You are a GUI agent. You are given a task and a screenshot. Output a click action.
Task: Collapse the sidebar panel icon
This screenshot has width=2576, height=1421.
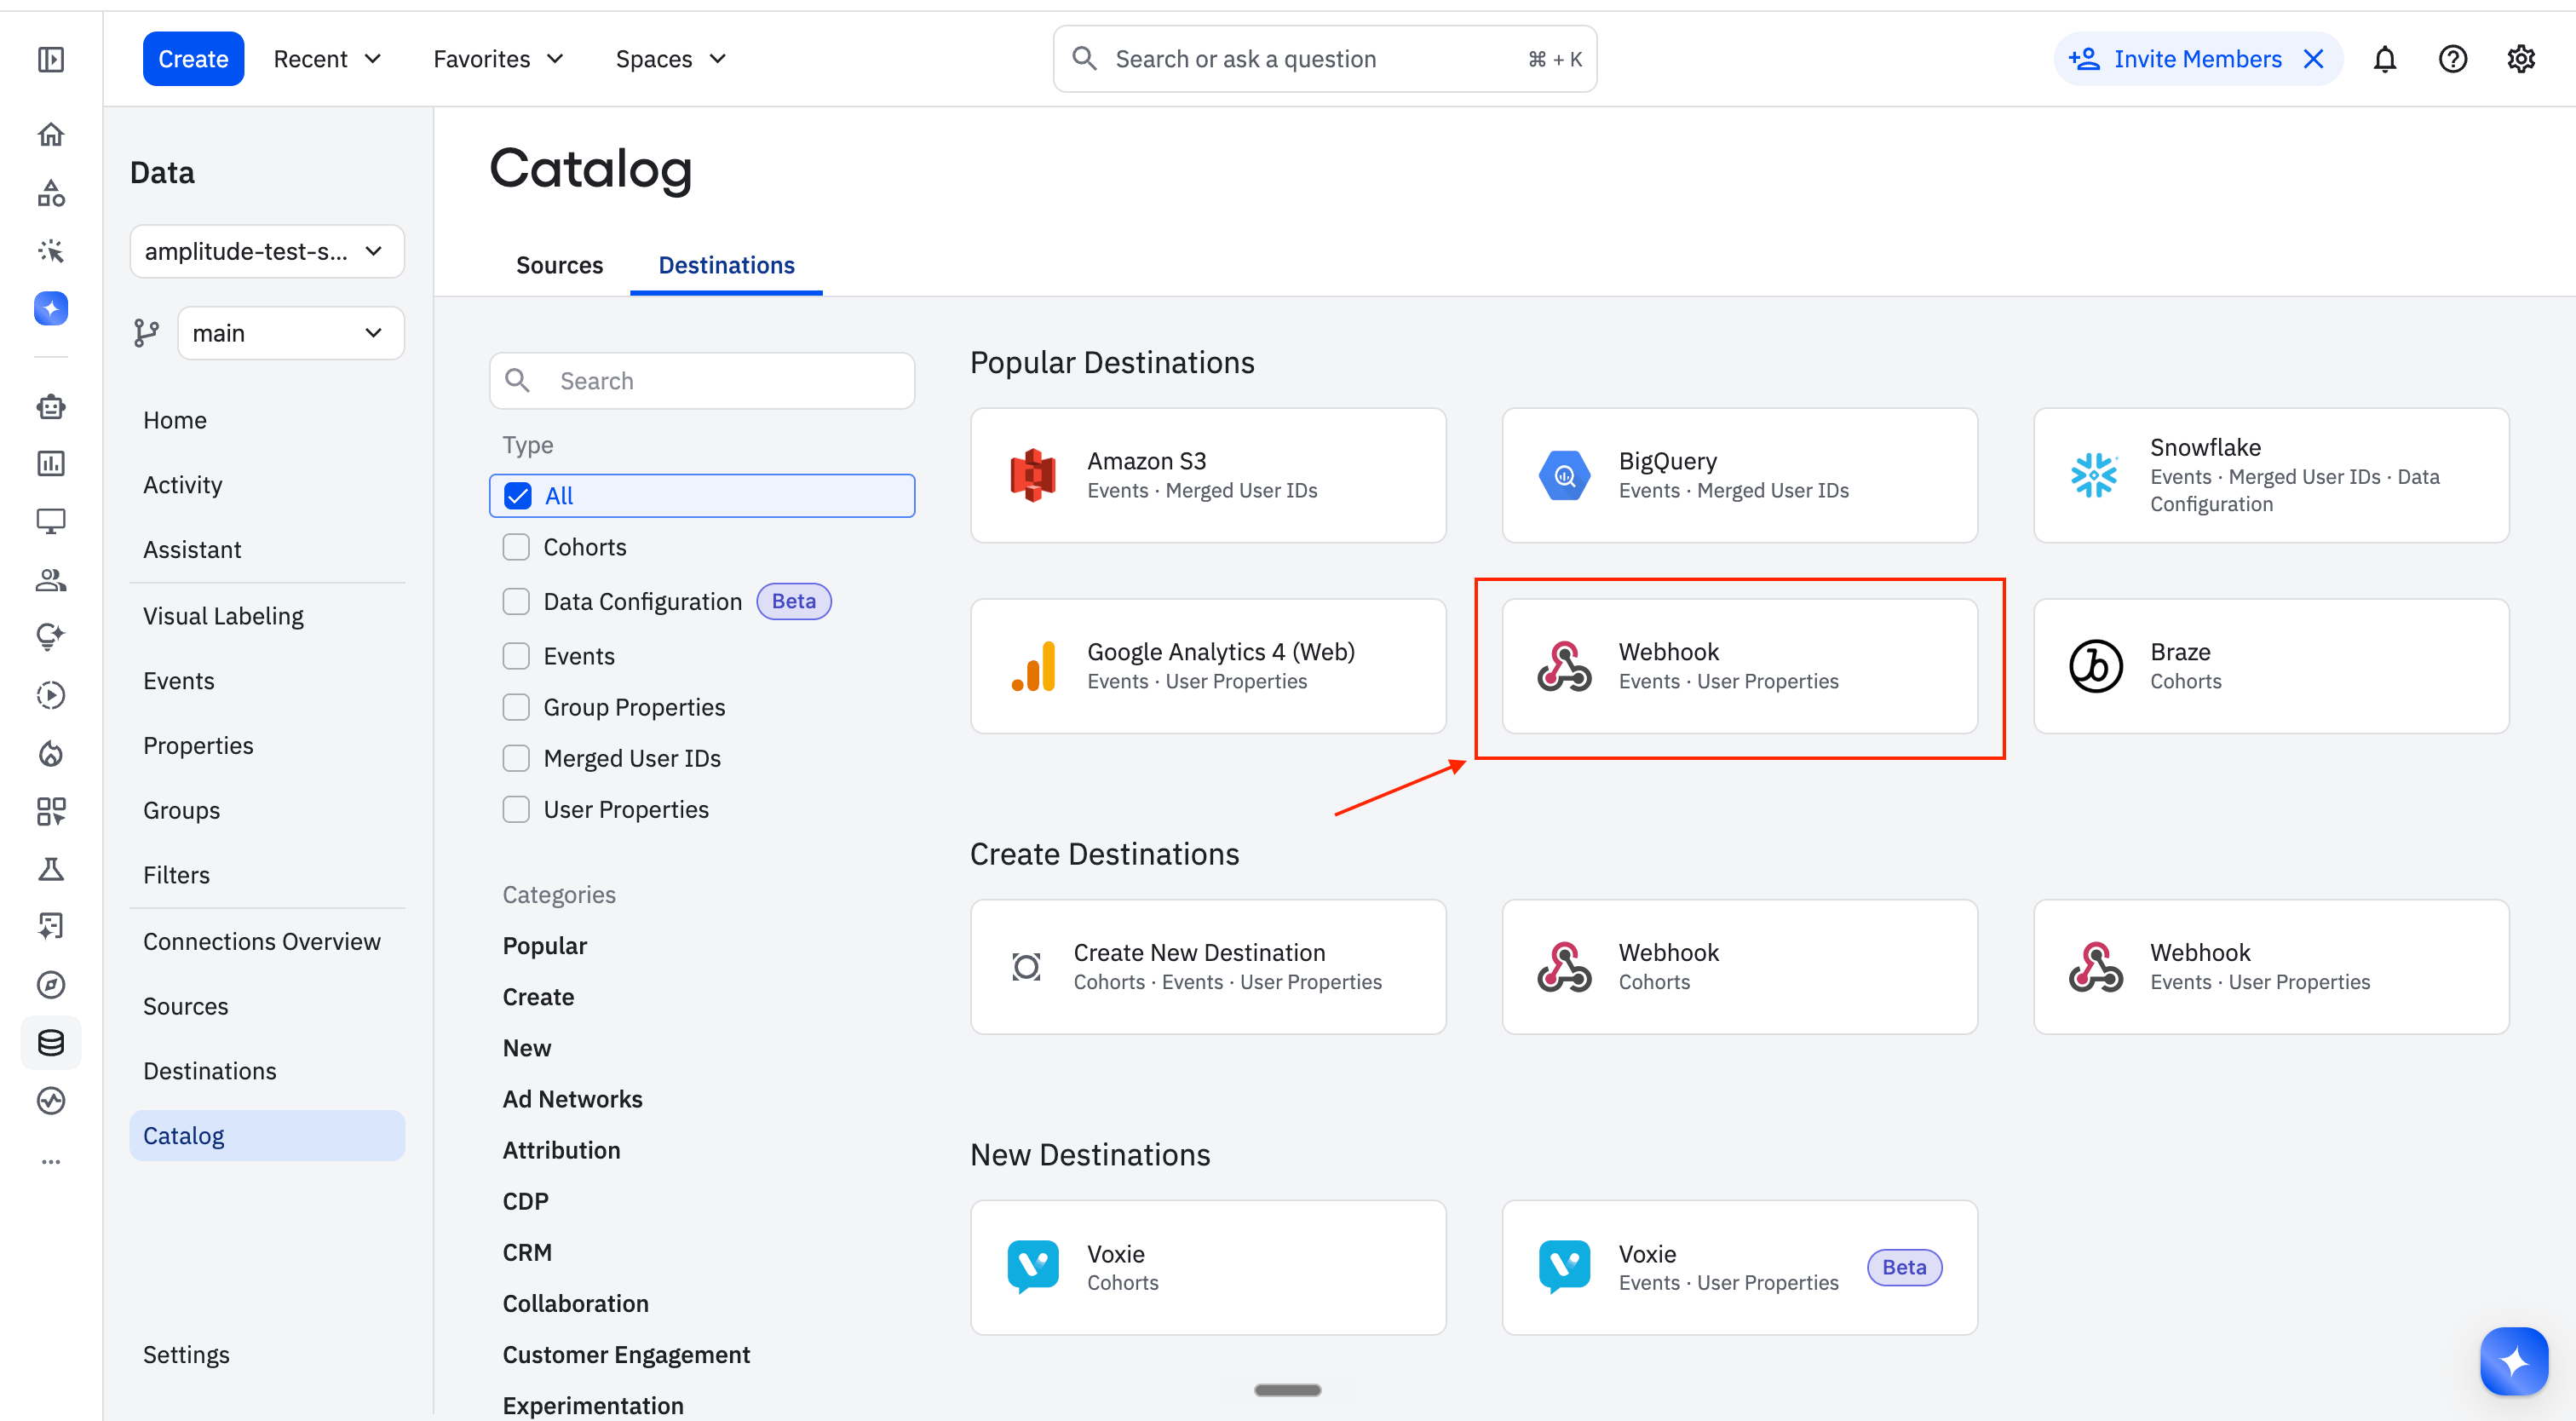click(51, 59)
